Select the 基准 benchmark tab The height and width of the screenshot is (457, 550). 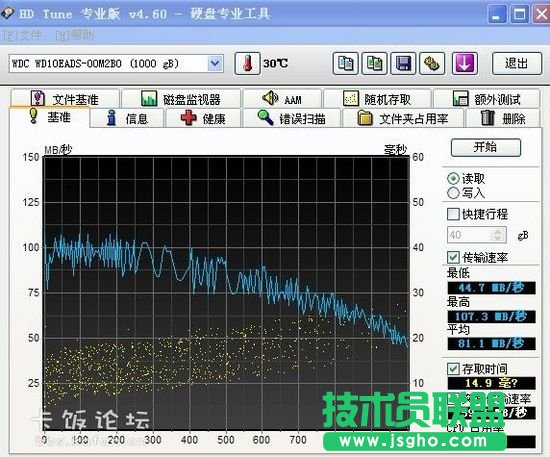click(49, 117)
